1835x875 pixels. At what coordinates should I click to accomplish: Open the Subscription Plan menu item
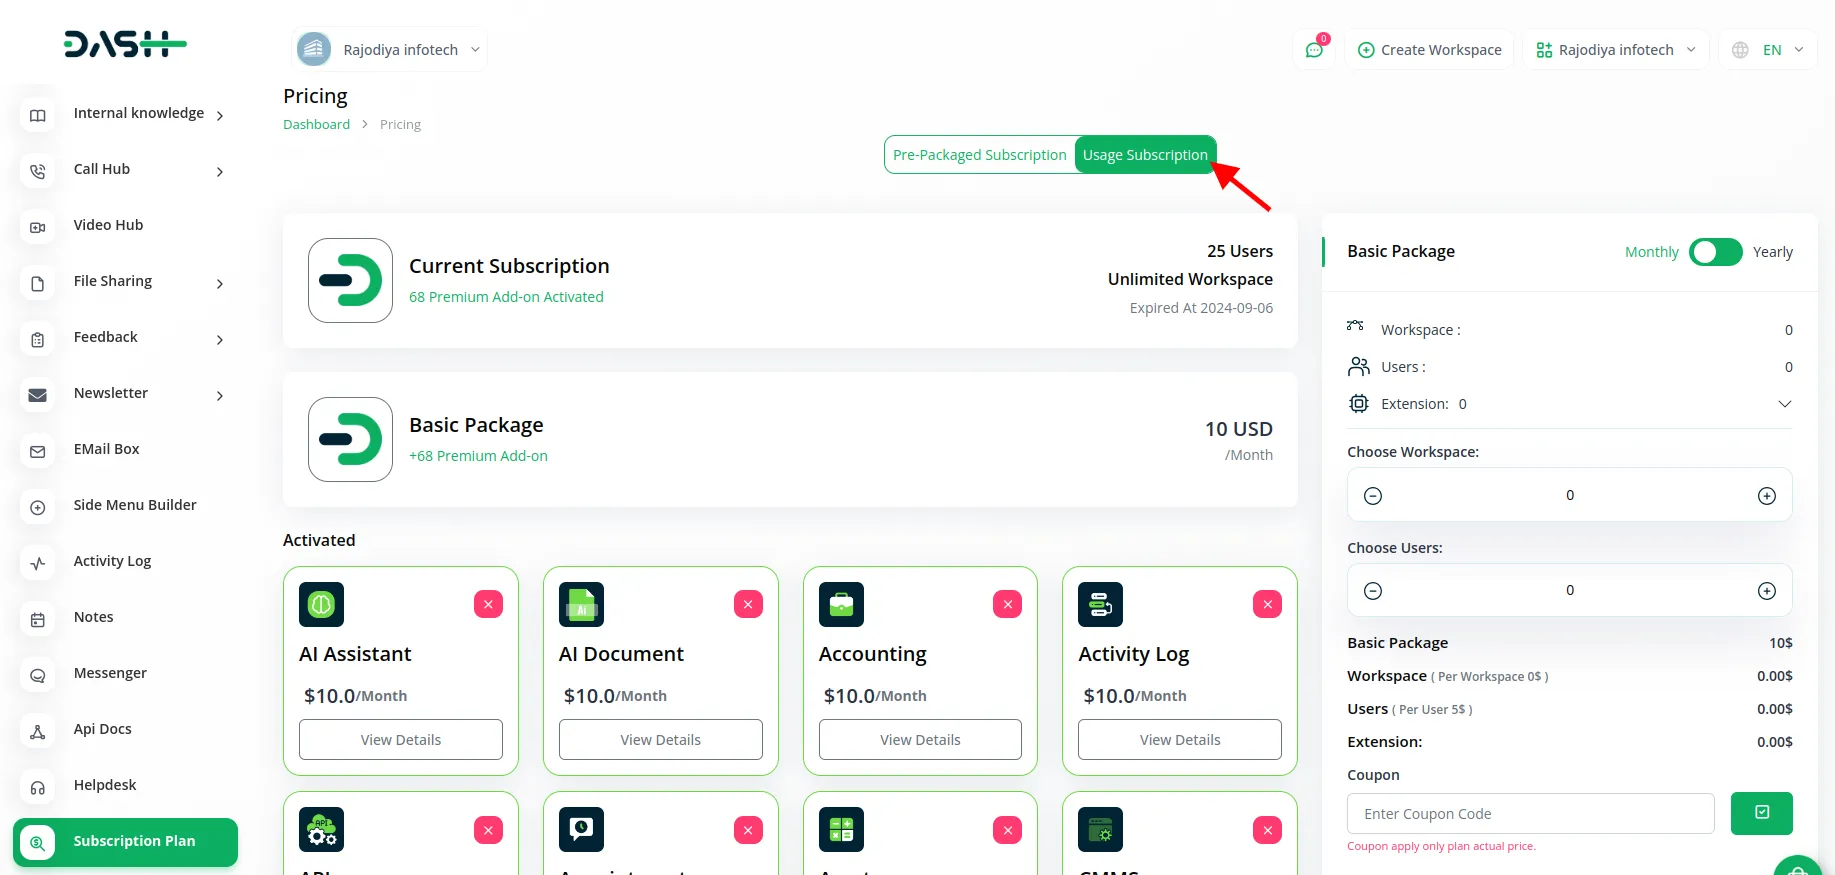126,842
